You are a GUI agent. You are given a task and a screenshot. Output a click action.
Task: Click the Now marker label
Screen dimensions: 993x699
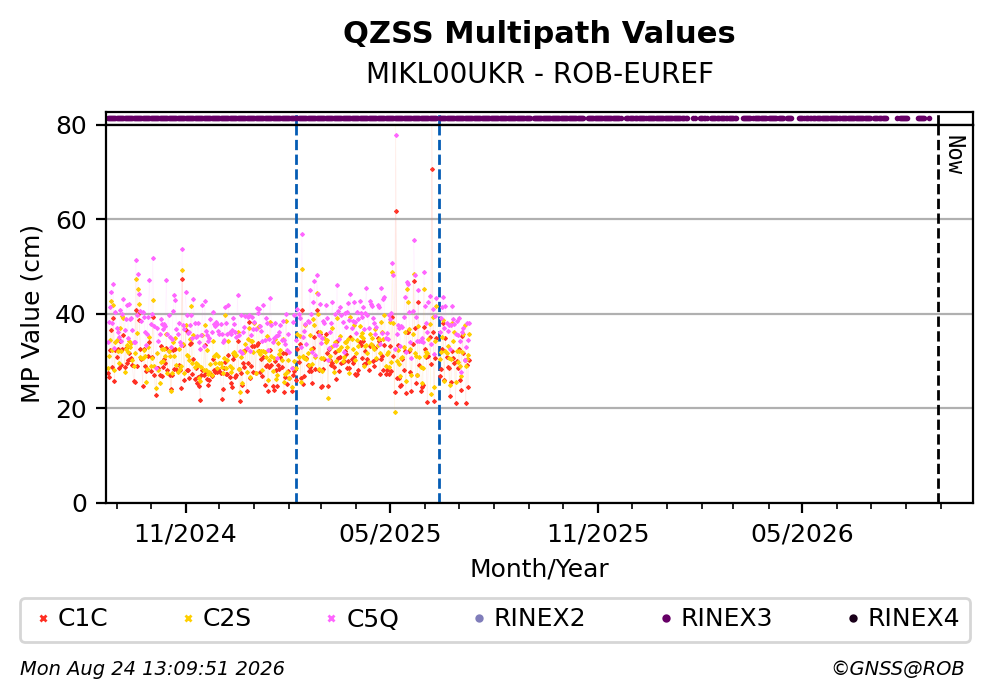956,155
